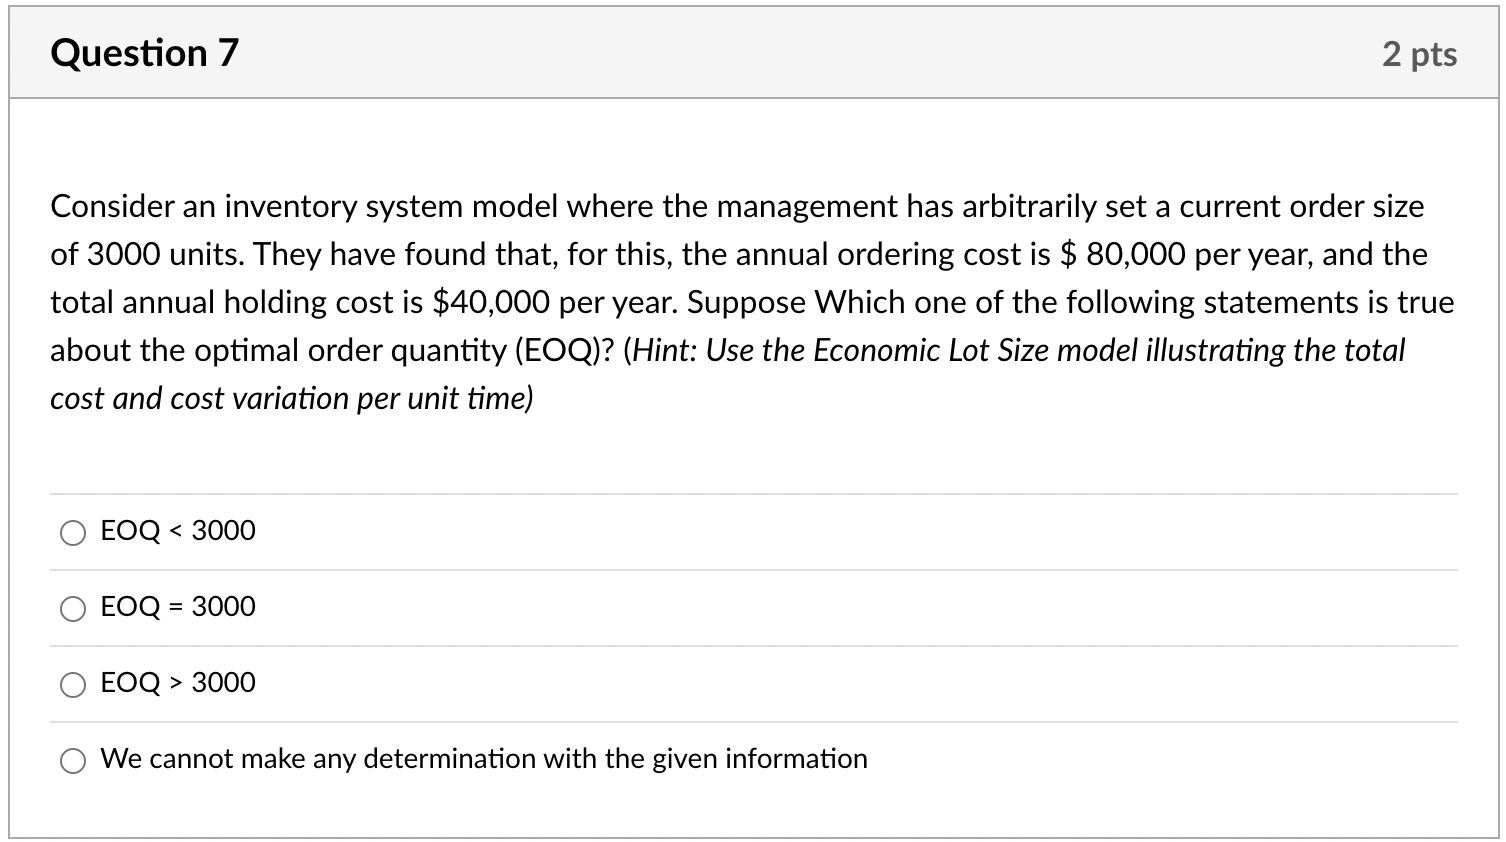Select the "EOQ < 3000" radio button

[72, 533]
